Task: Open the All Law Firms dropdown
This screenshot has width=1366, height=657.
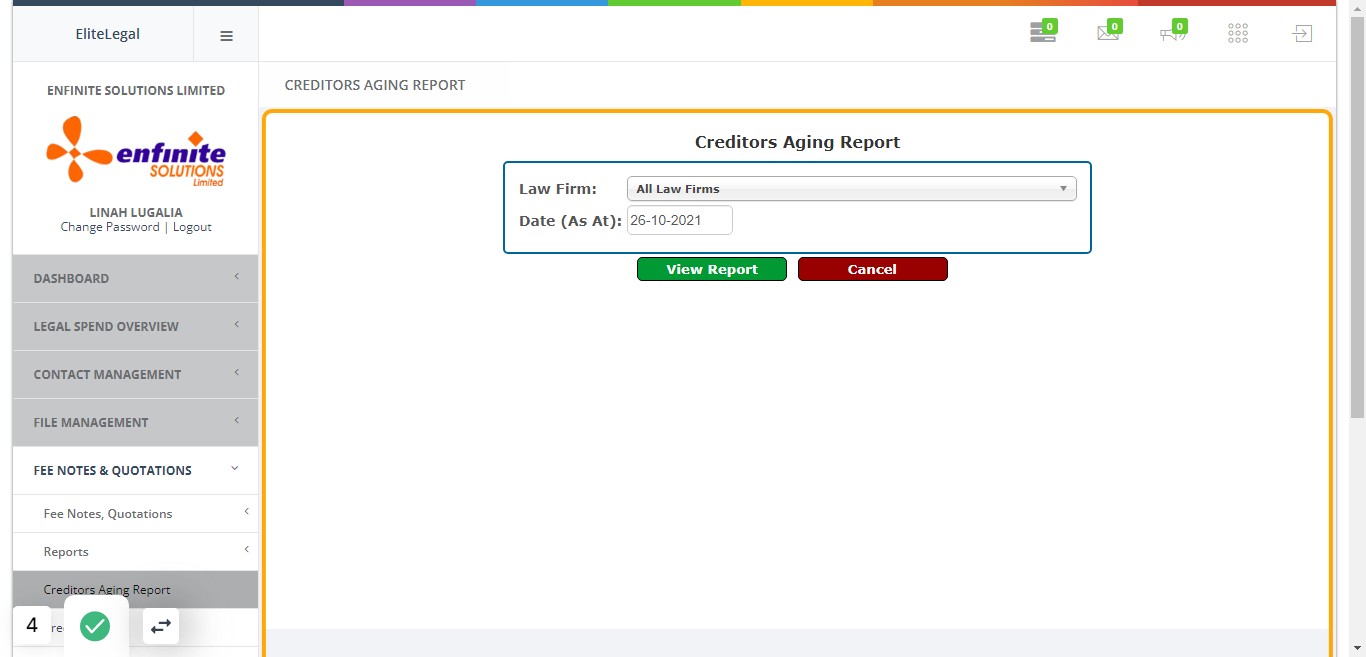Action: point(851,189)
